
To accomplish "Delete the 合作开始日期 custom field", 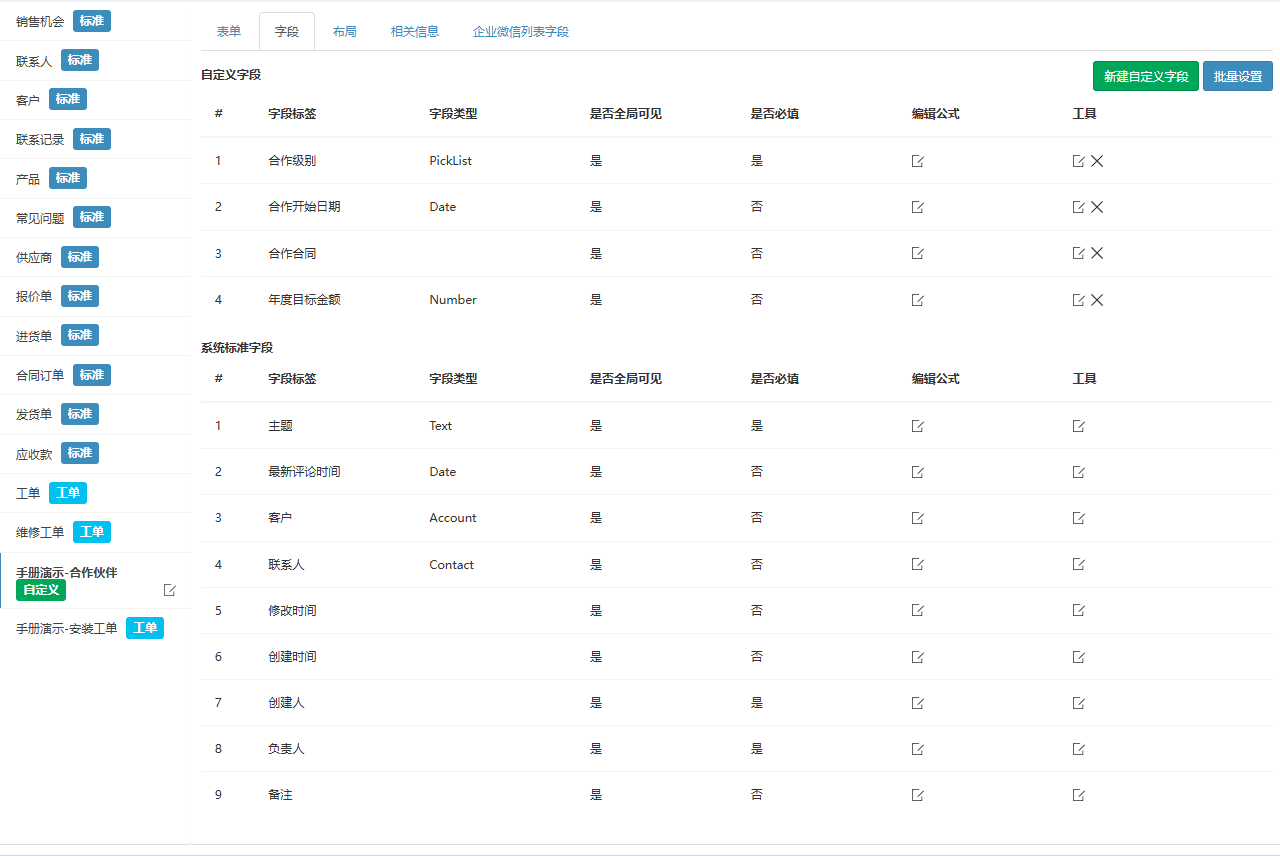I will point(1097,207).
